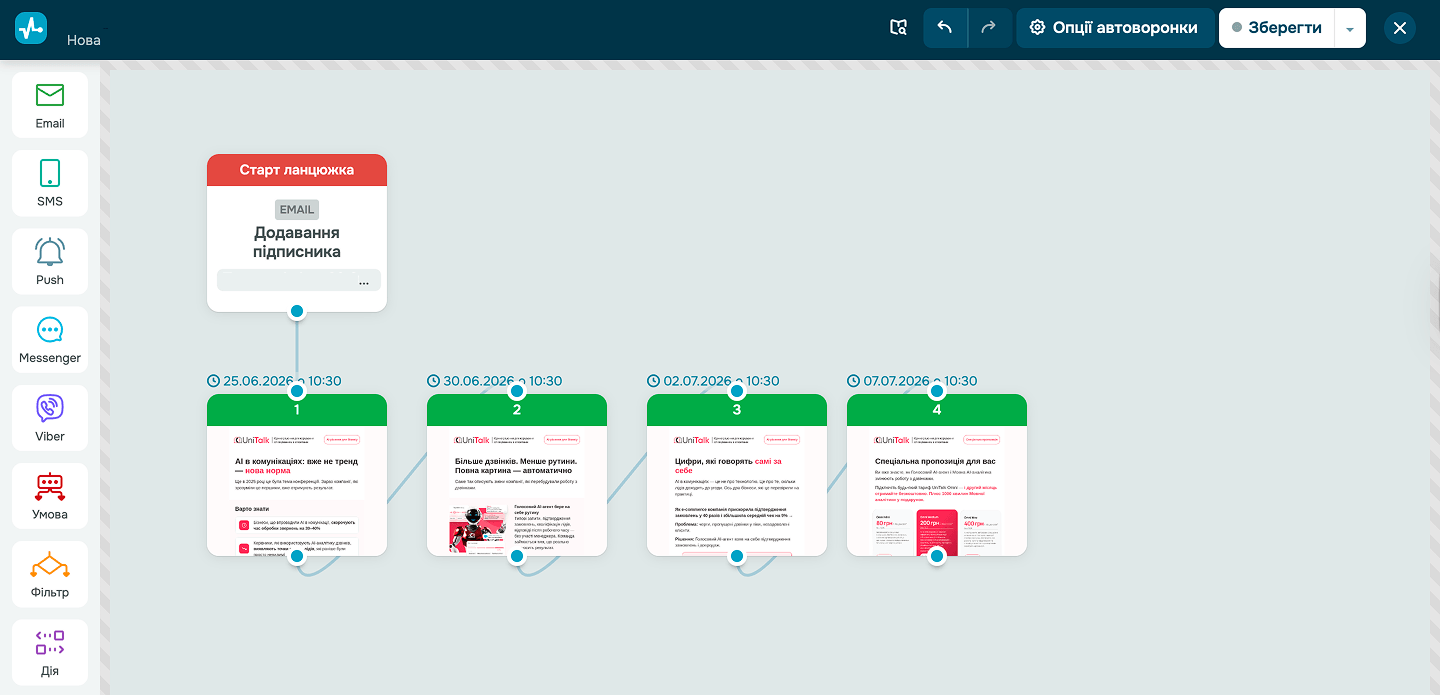Undo the last change

click(x=945, y=28)
